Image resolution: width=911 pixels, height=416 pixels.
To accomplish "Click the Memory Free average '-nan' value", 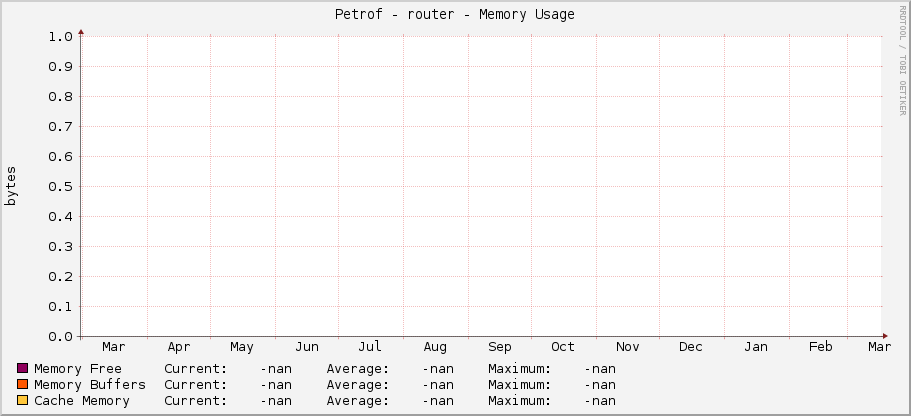I will 438,368.
